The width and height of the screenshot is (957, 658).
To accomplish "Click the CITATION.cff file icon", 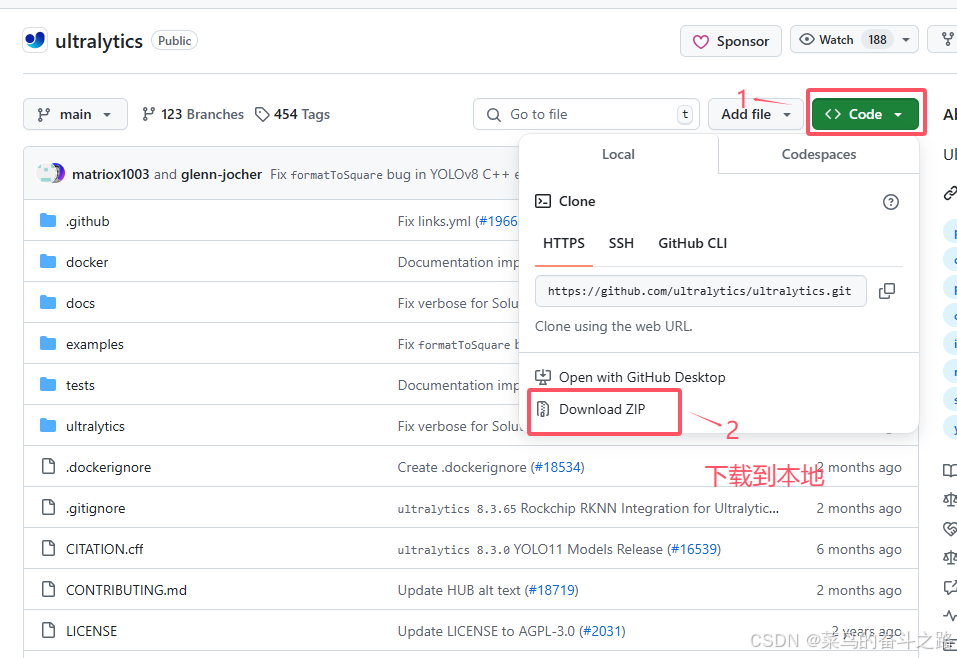I will coord(48,548).
